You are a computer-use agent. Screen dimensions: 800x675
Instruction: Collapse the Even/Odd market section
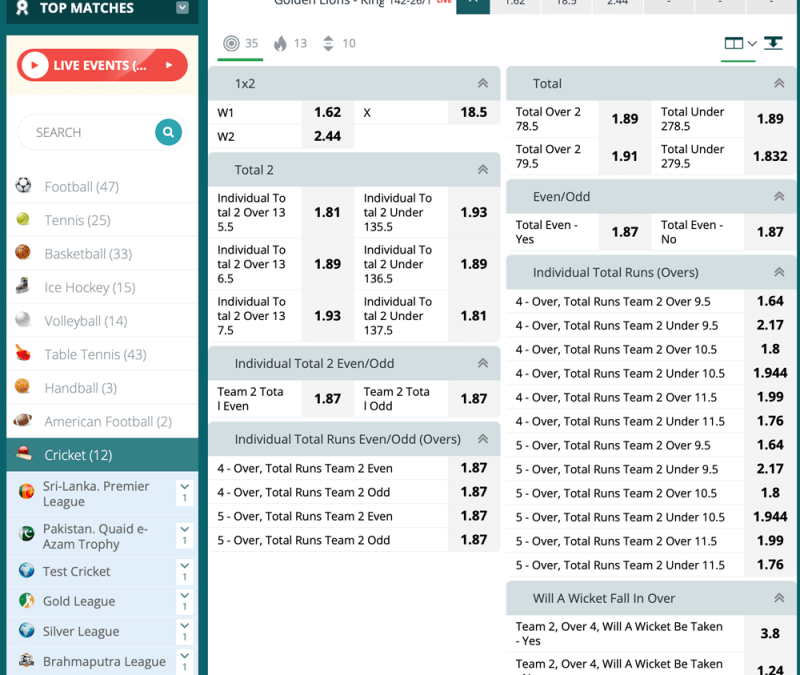pos(779,196)
